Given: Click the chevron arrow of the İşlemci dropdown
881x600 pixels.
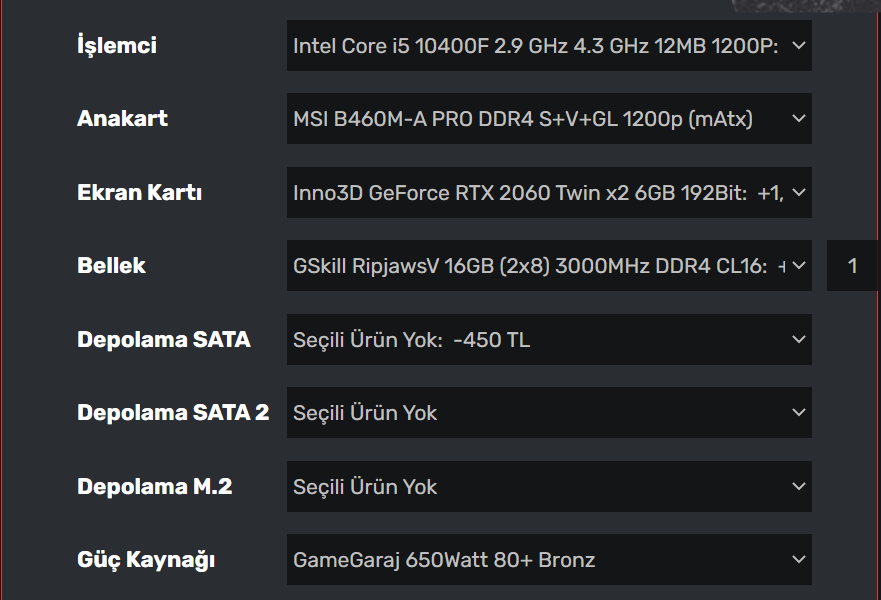Looking at the screenshot, I should 798,45.
